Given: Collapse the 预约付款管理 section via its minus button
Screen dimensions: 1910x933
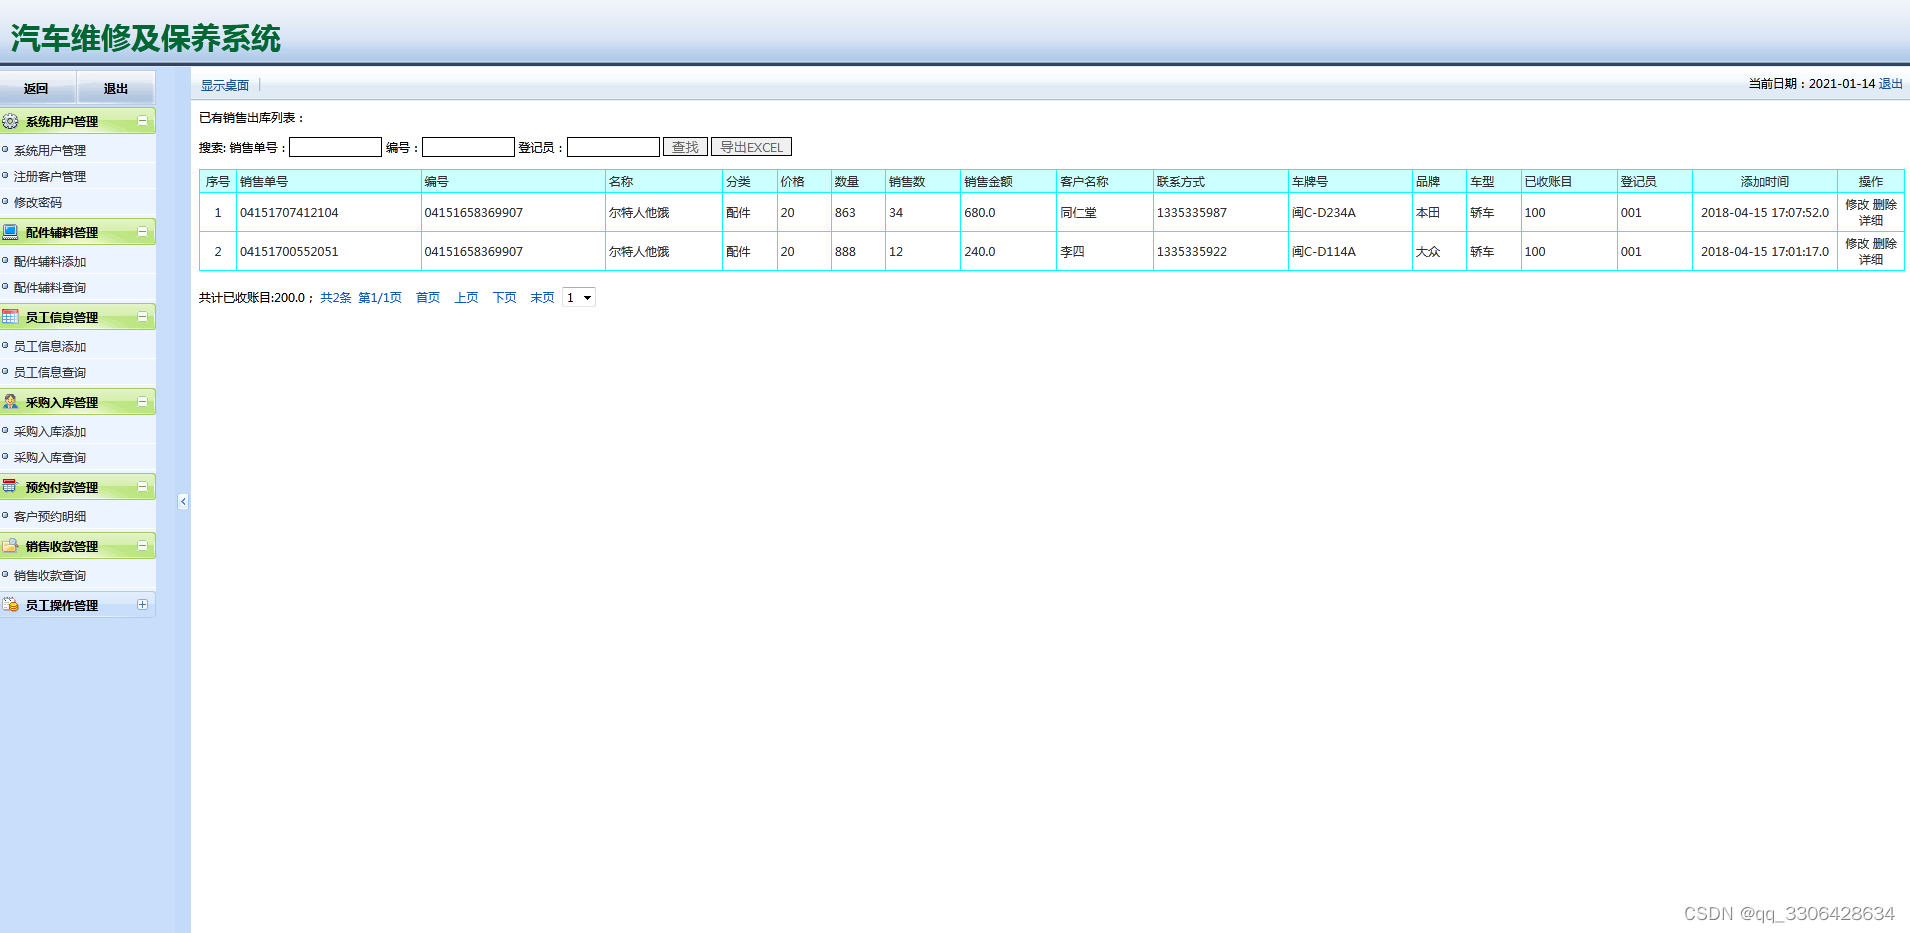Looking at the screenshot, I should [142, 487].
